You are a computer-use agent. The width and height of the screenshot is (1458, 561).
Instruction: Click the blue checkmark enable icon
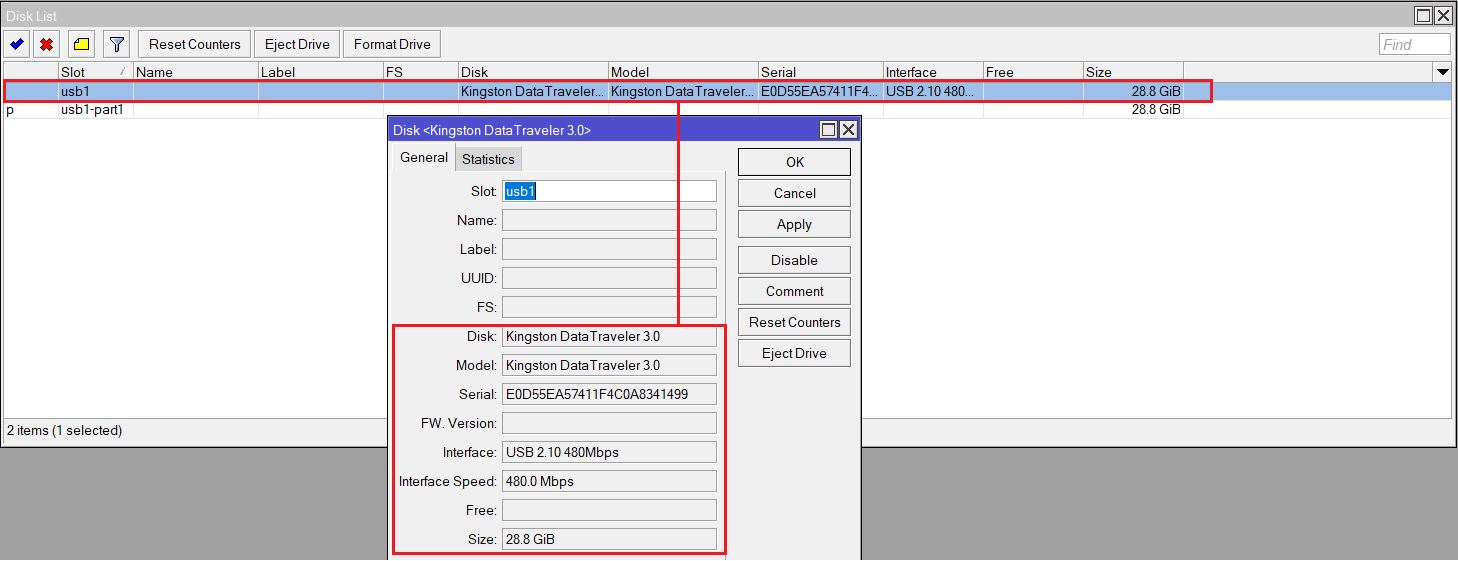pos(17,44)
